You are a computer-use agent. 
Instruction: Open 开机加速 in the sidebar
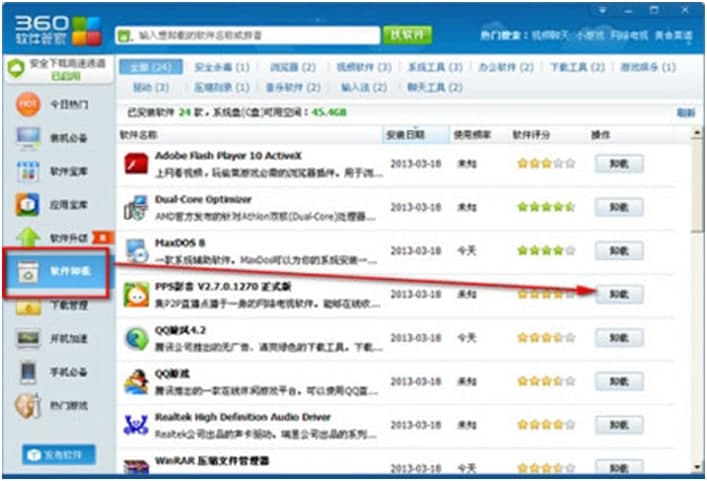click(52, 339)
